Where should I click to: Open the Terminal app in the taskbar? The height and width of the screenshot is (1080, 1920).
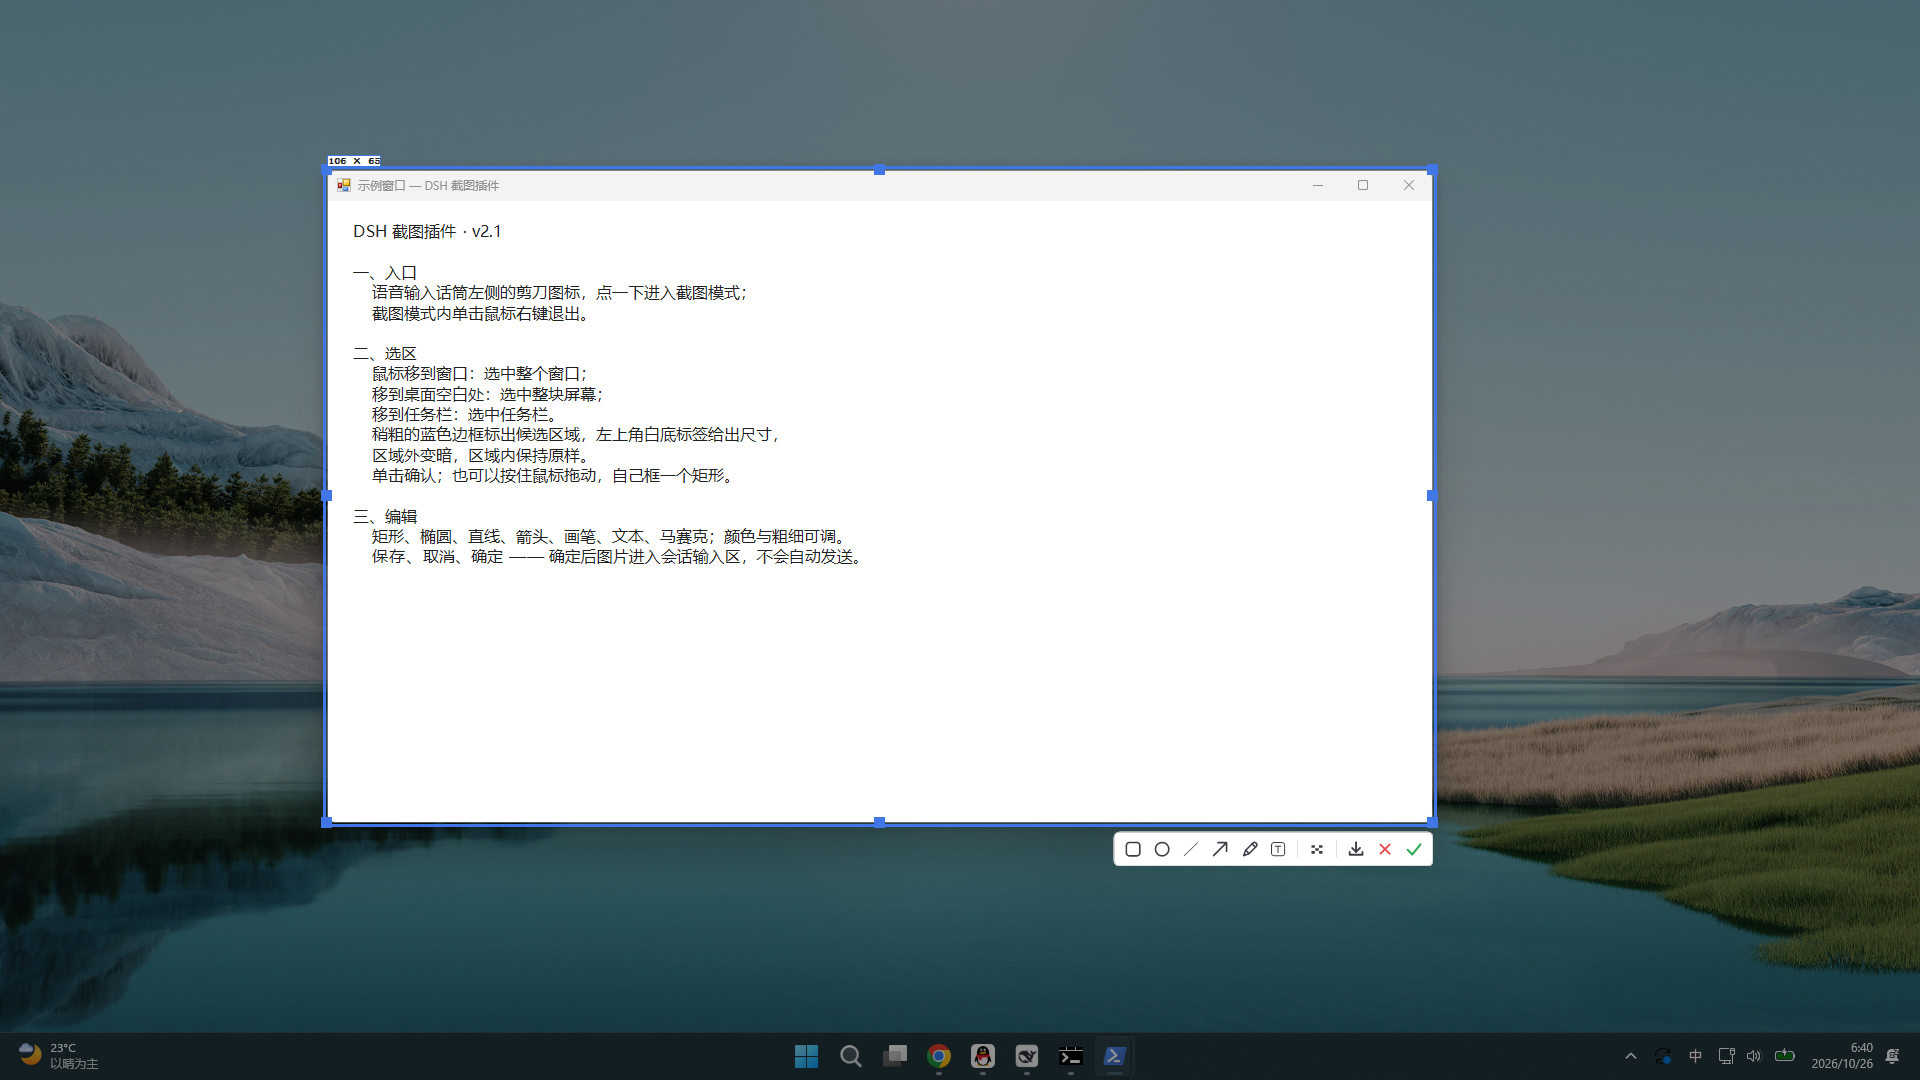tap(1071, 1056)
